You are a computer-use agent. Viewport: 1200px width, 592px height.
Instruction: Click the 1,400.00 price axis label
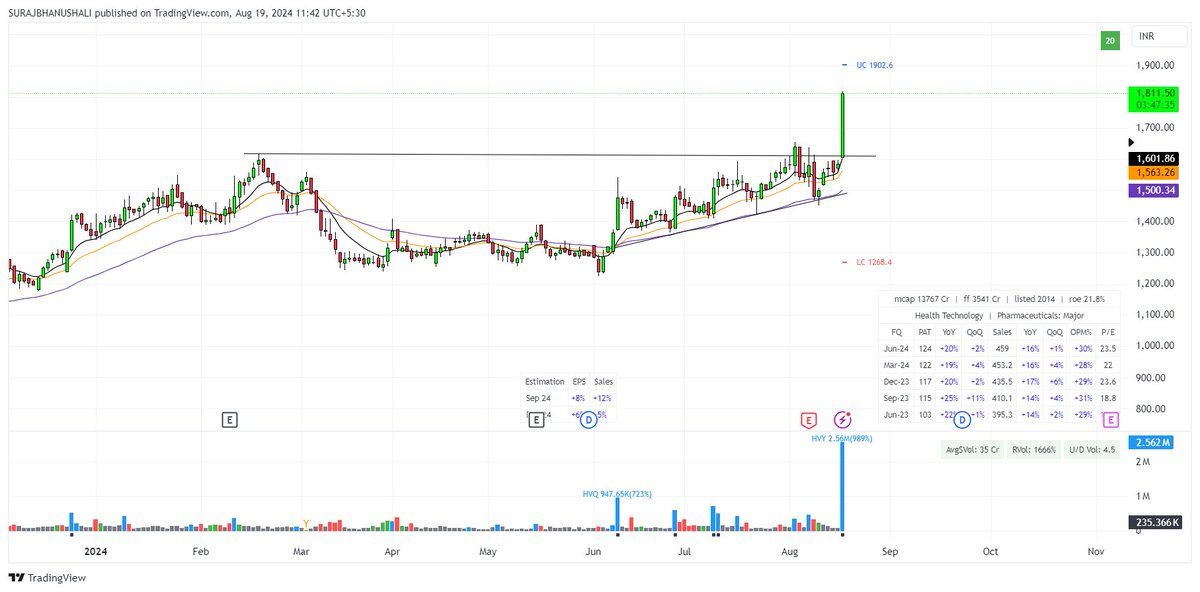pos(1155,221)
